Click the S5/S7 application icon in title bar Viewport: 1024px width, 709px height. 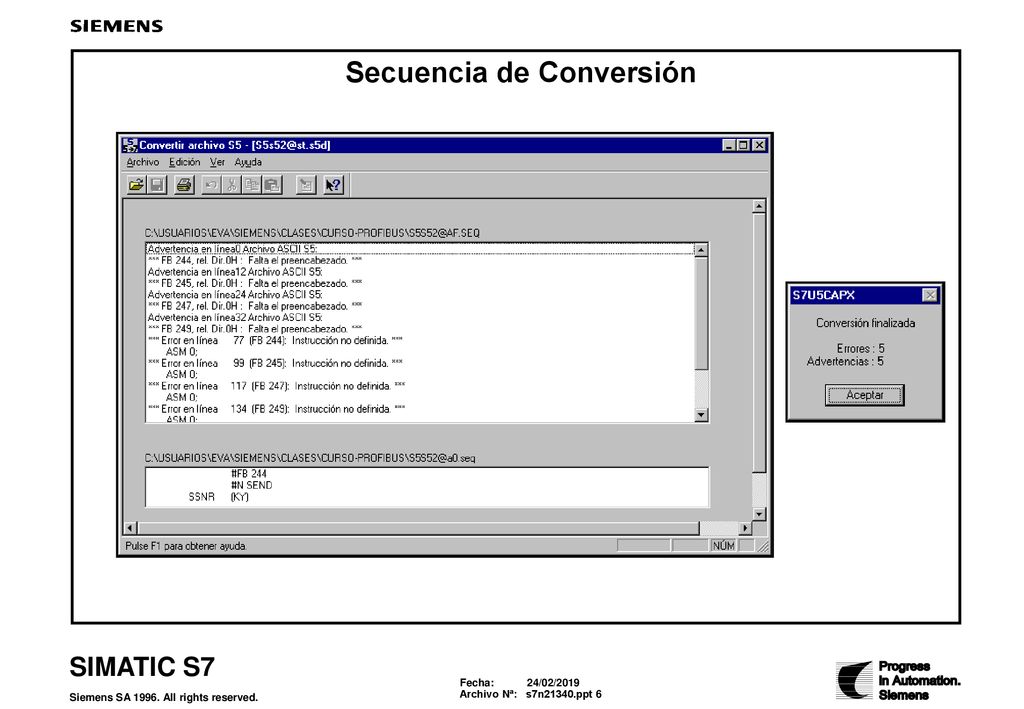tap(129, 145)
